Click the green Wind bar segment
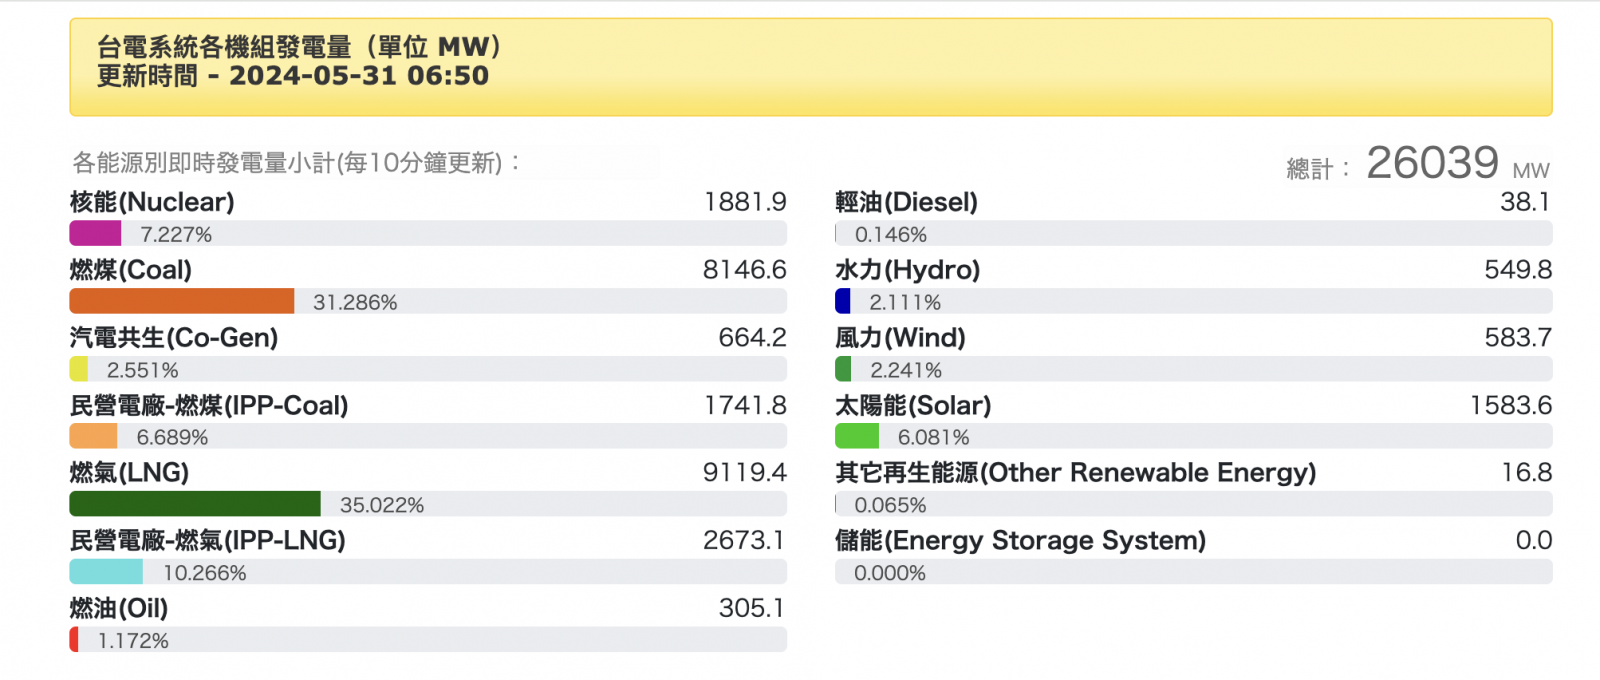Screen dimensions: 1600x680 [844, 369]
